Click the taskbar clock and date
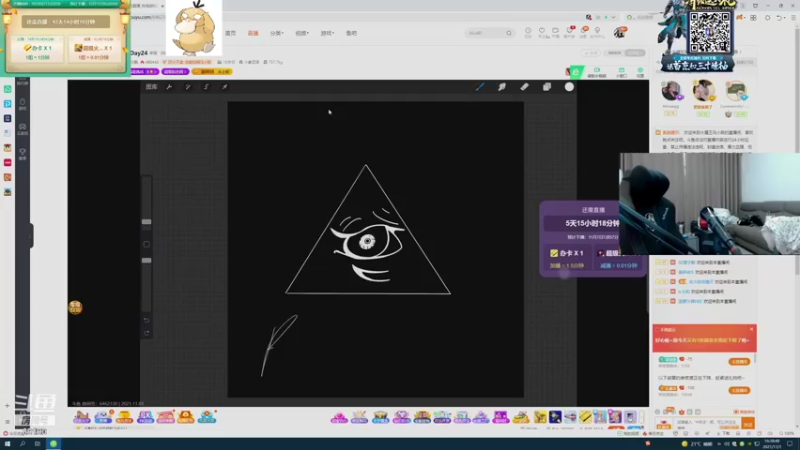 pyautogui.click(x=771, y=444)
